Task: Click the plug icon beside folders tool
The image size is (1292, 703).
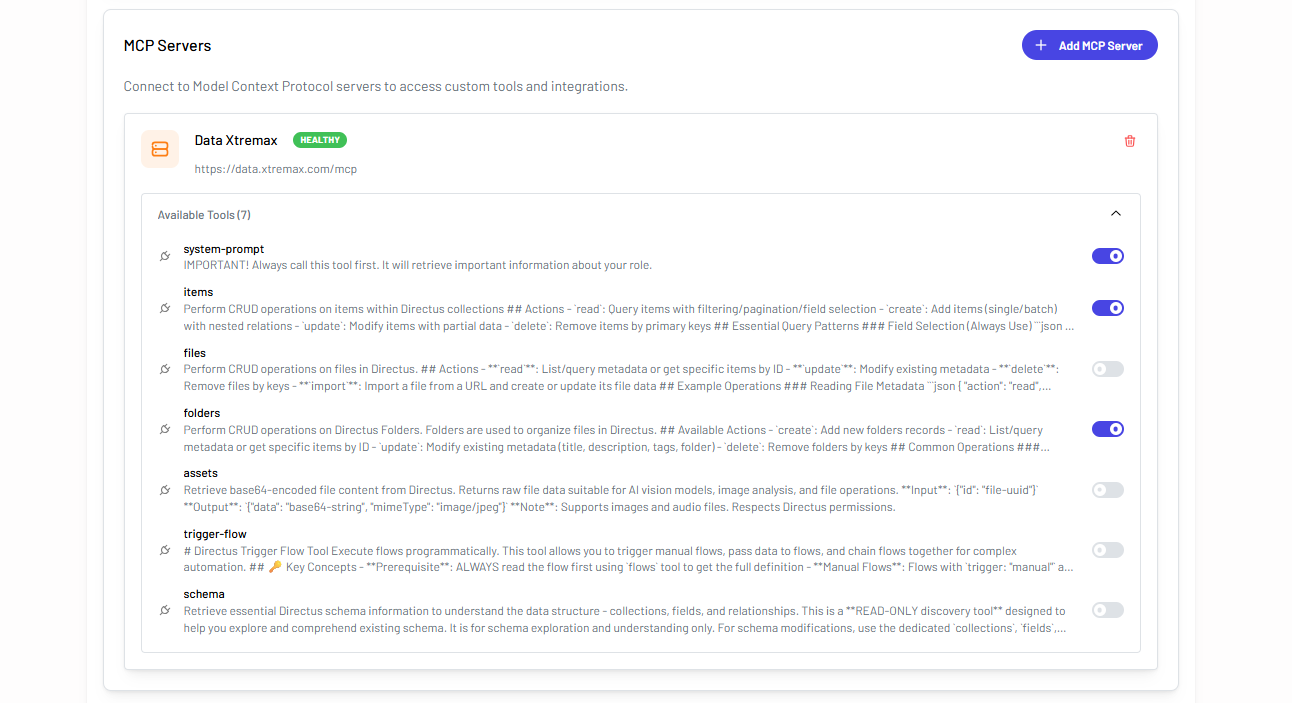Action: pos(165,429)
